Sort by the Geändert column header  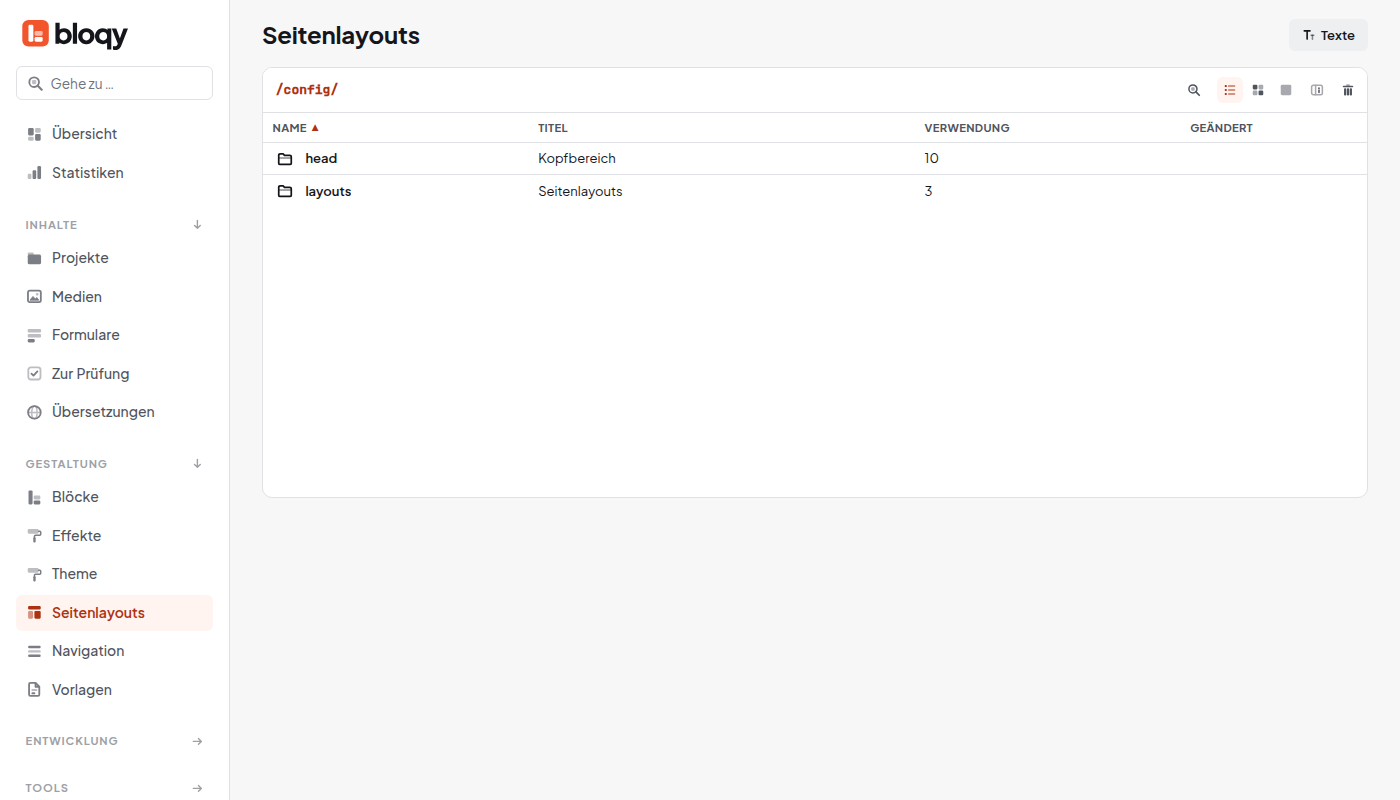(1221, 128)
